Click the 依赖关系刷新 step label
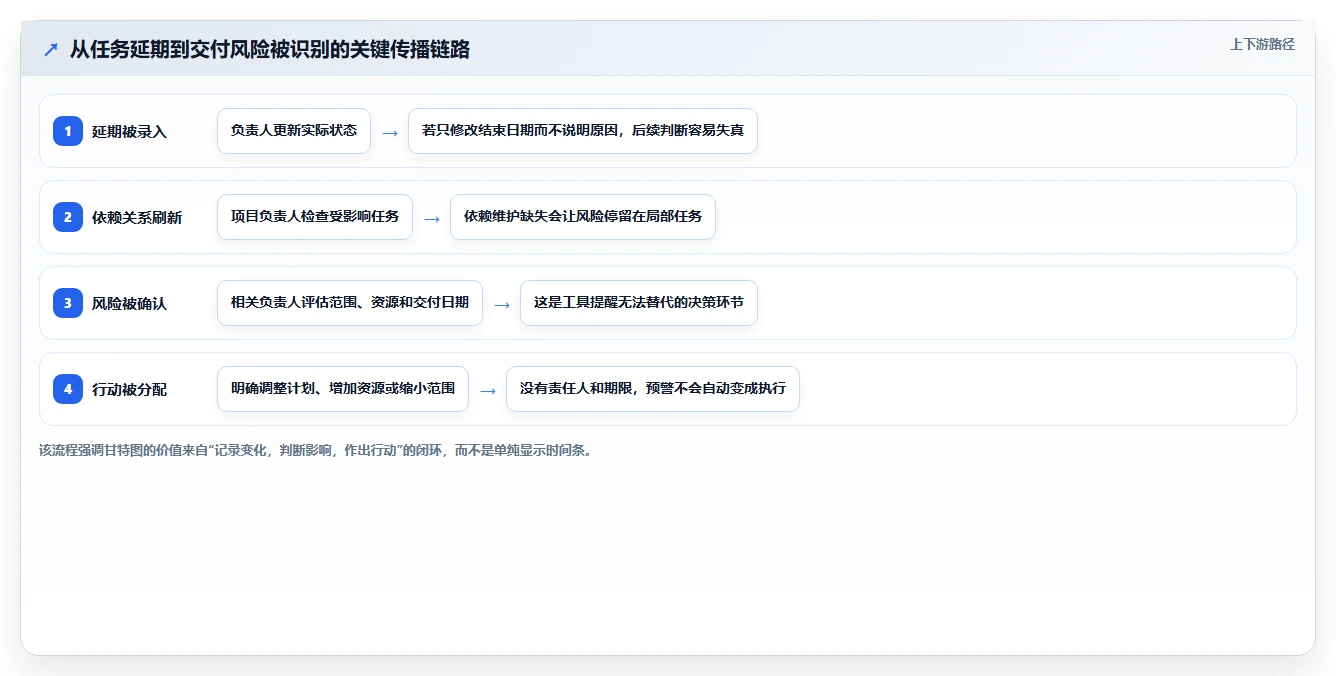1336x676 pixels. 137,218
